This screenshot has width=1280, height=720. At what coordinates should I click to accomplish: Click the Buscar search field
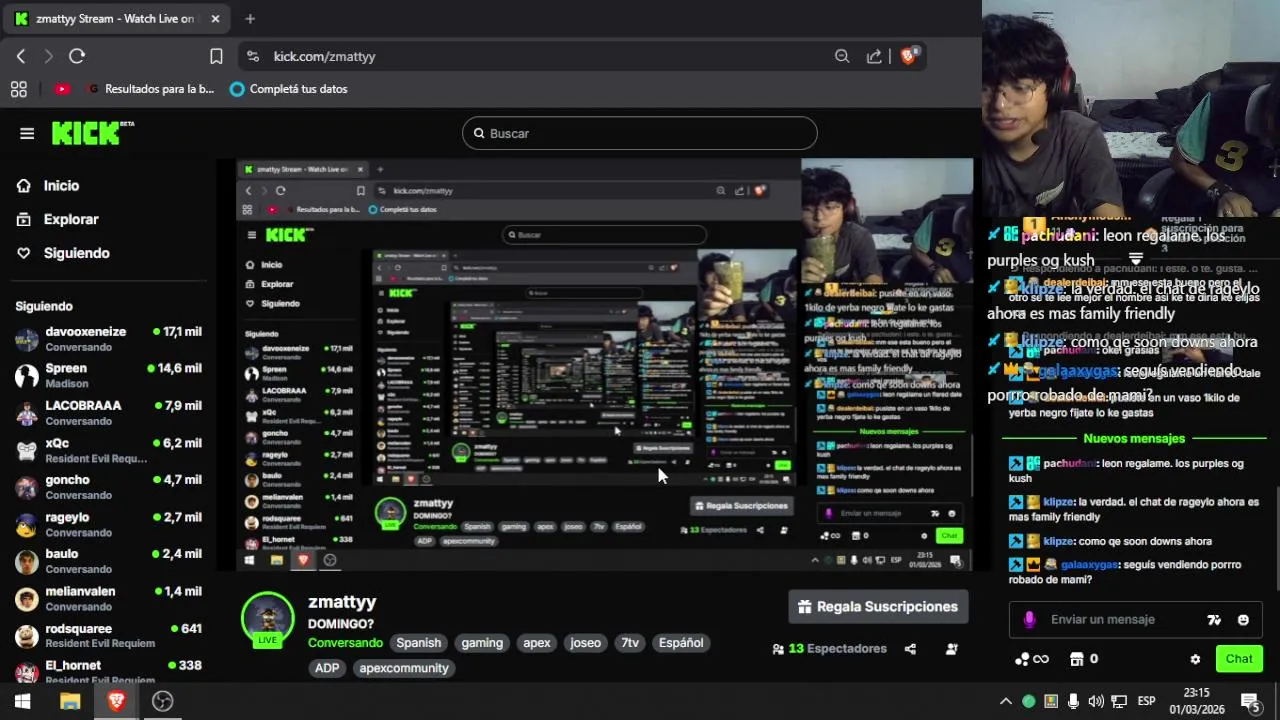coord(640,134)
